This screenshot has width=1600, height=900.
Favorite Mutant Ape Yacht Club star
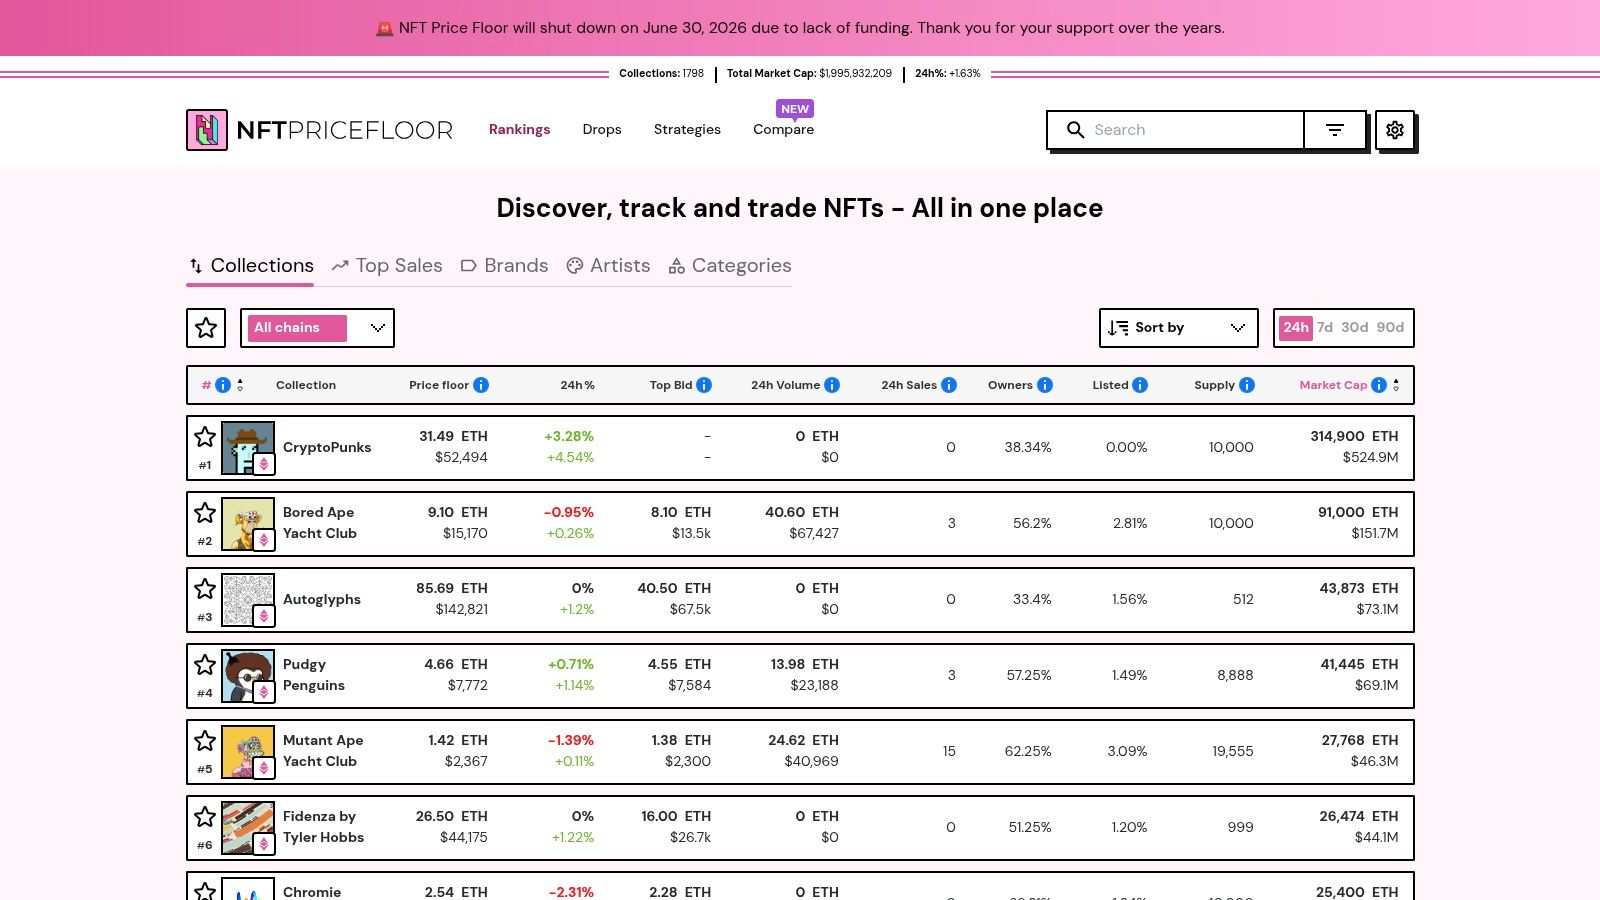[x=205, y=741]
